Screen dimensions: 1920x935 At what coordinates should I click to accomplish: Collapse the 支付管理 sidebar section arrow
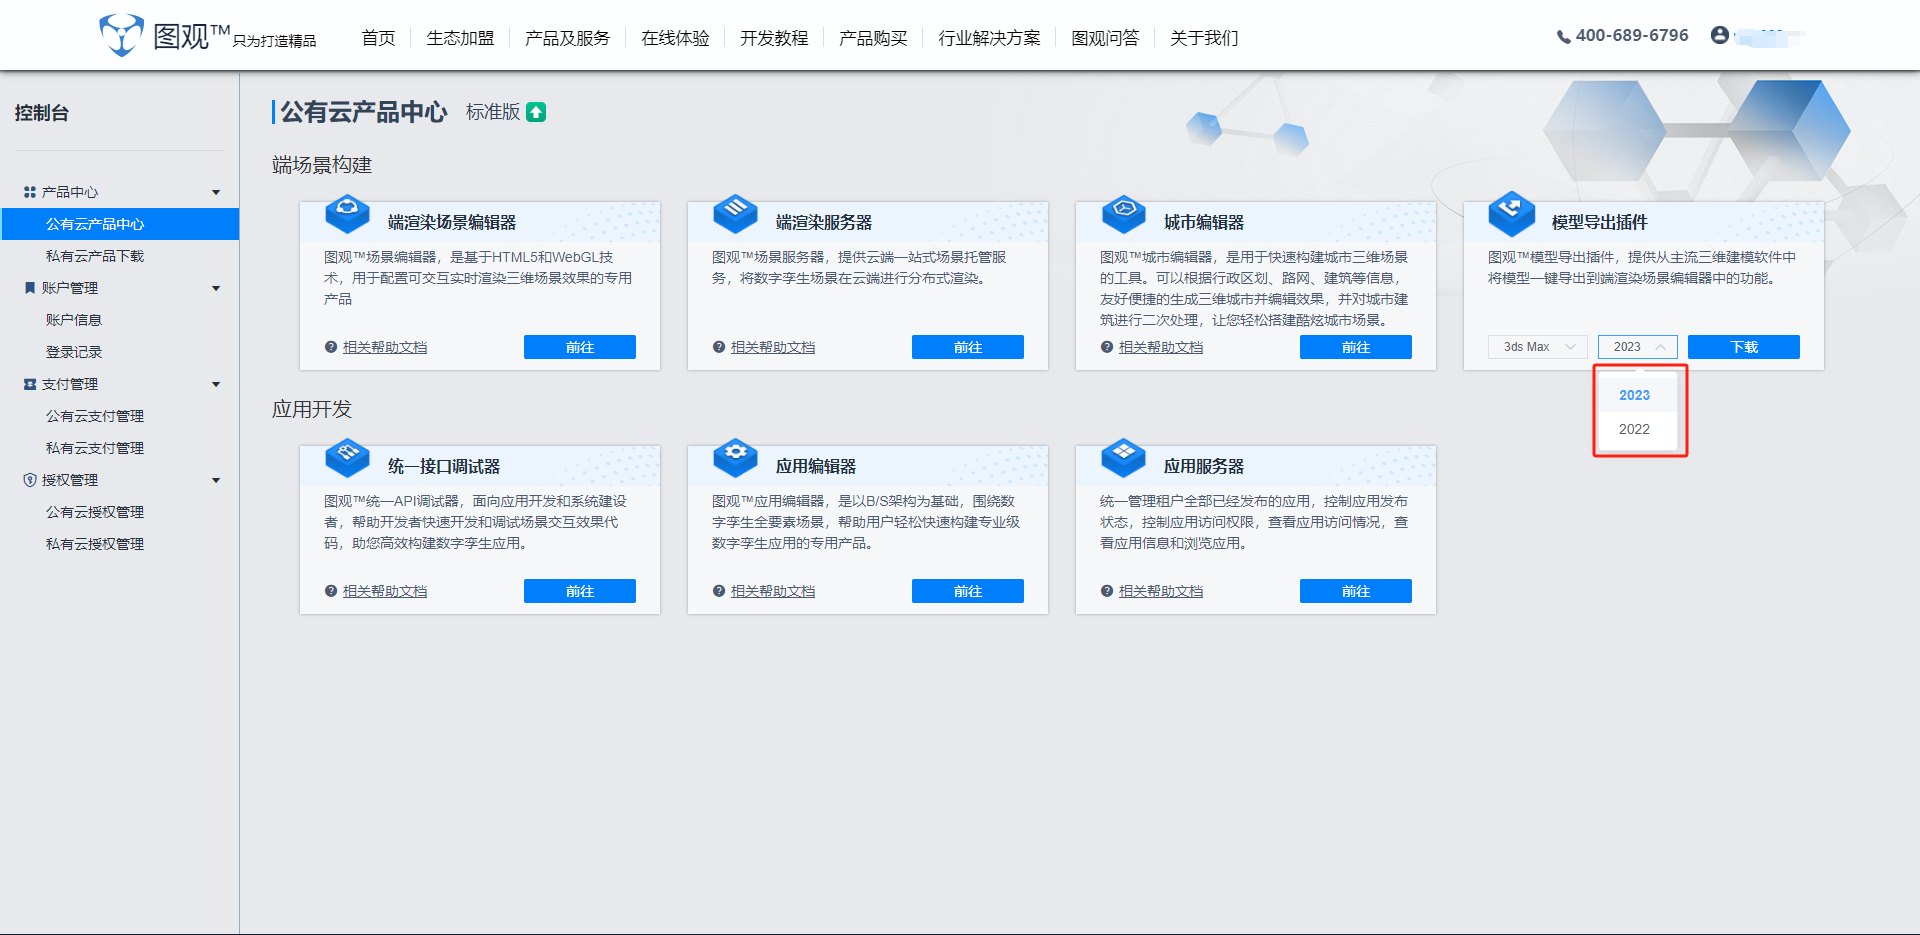(x=216, y=384)
